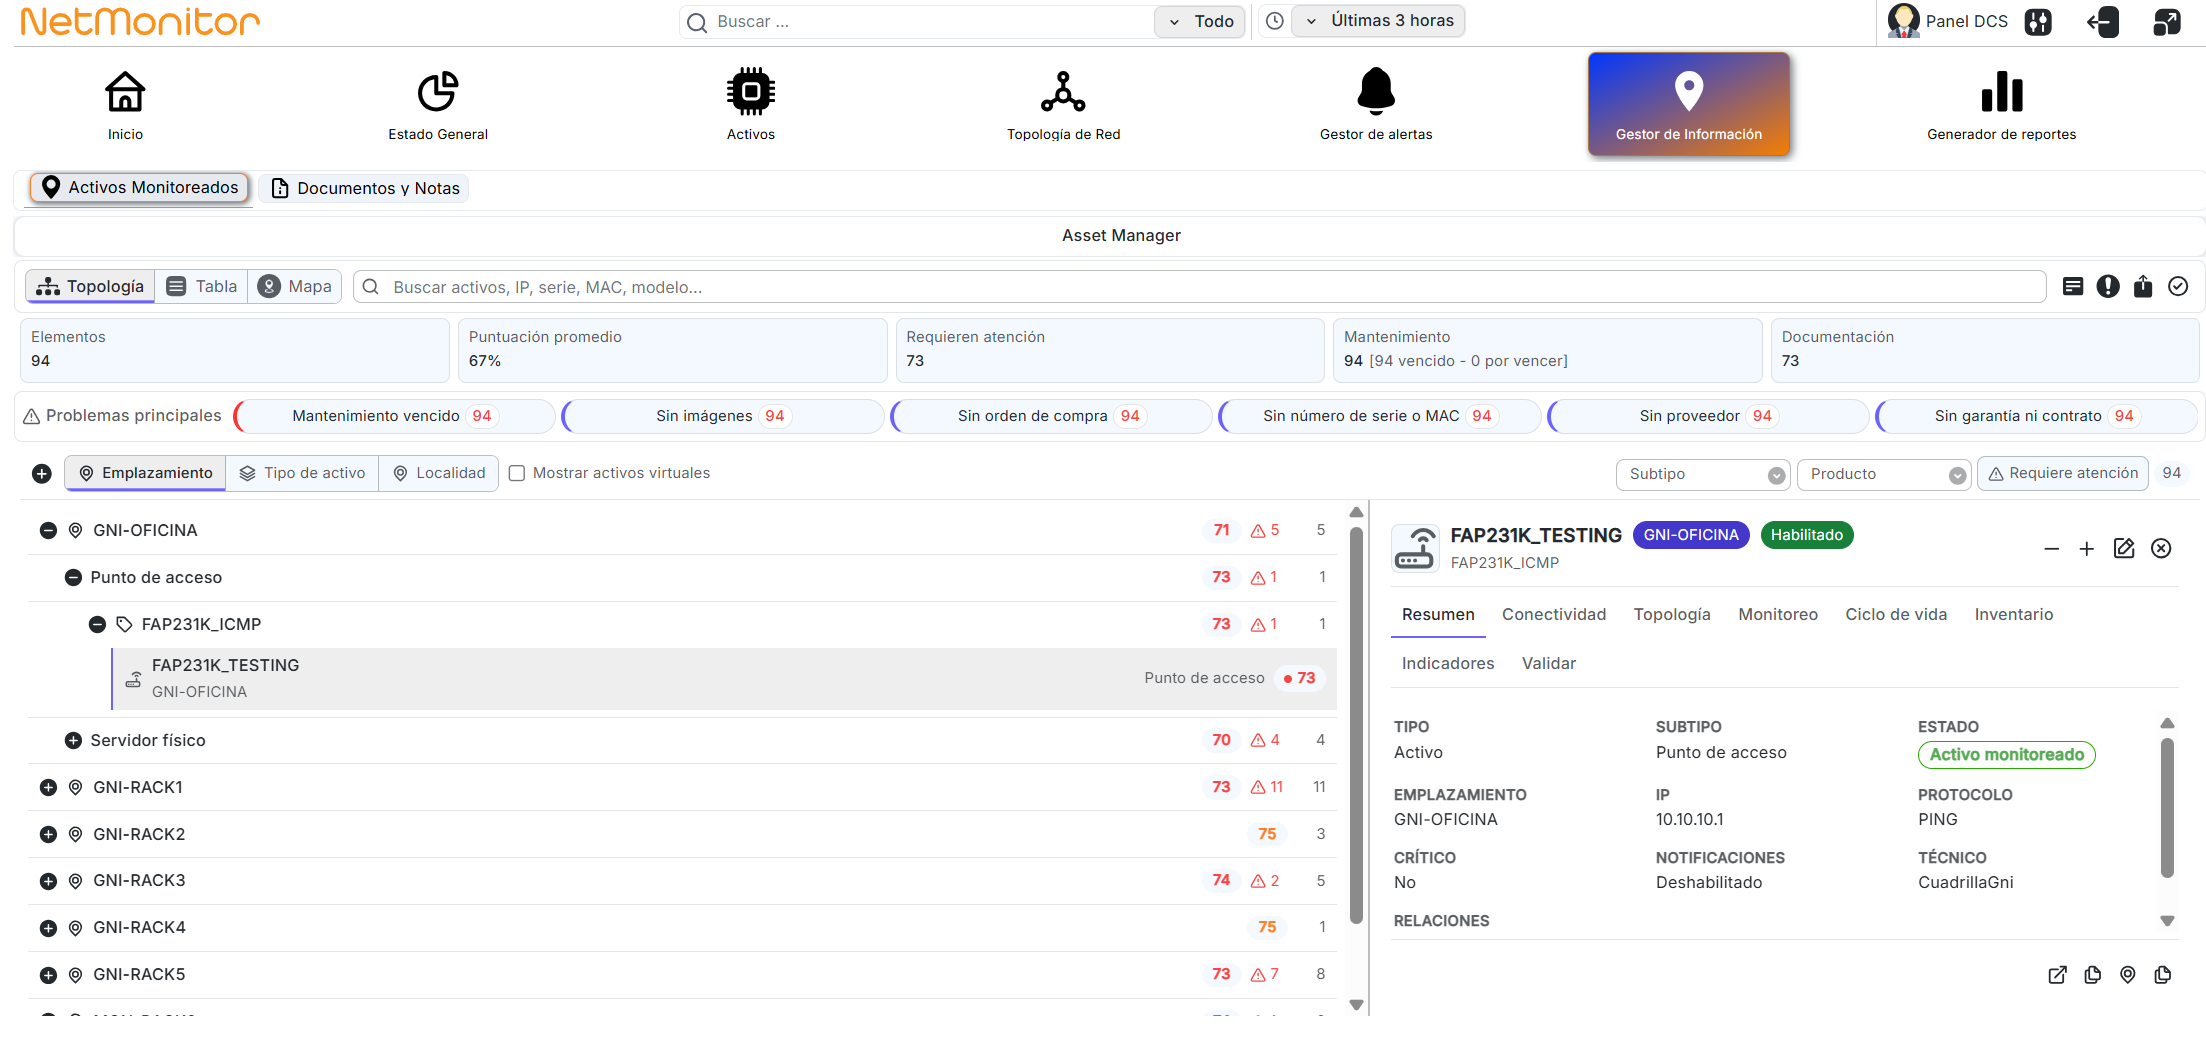Toggle Requiere atención filter
This screenshot has height=1050, width=2206.
[2064, 473]
